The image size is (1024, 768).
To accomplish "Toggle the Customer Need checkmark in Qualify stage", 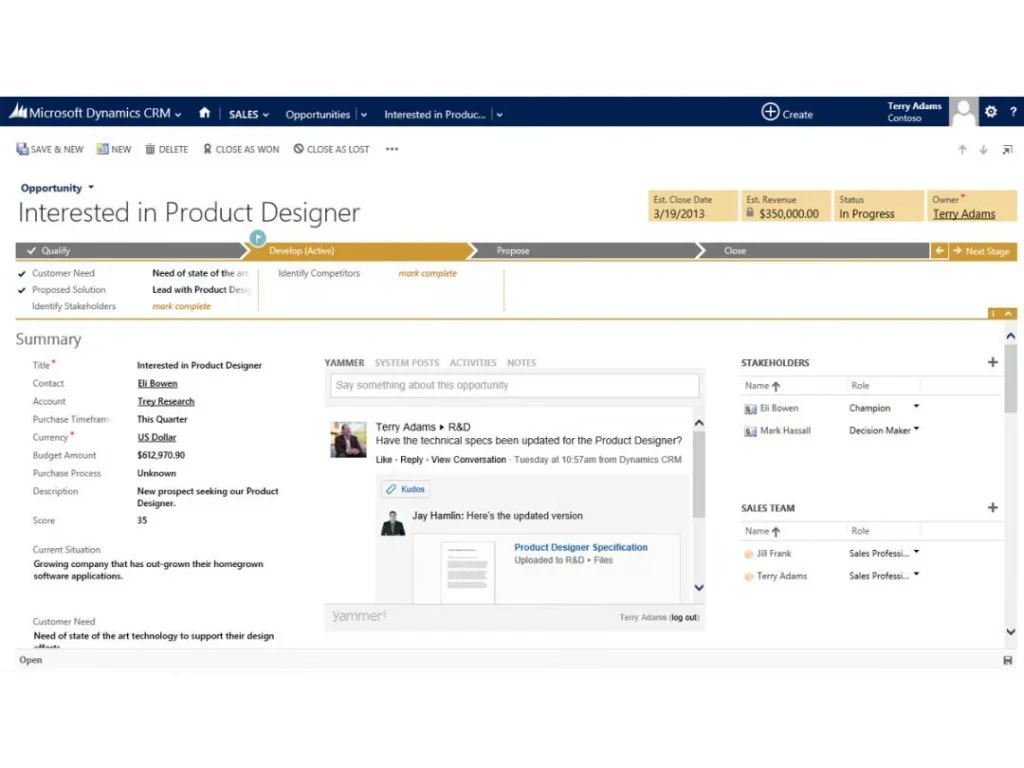I will tap(23, 273).
